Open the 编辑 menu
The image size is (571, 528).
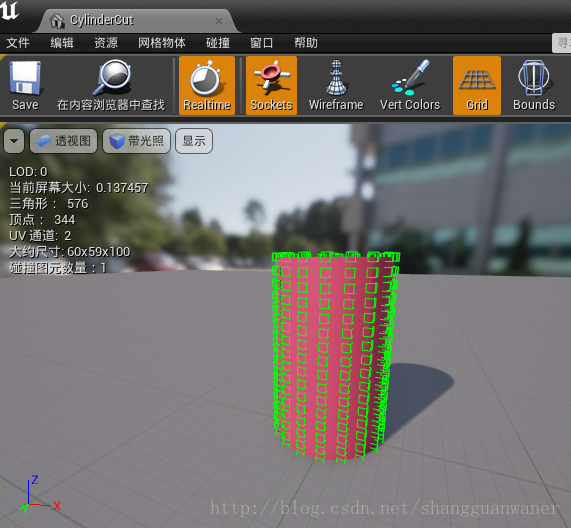(x=62, y=43)
